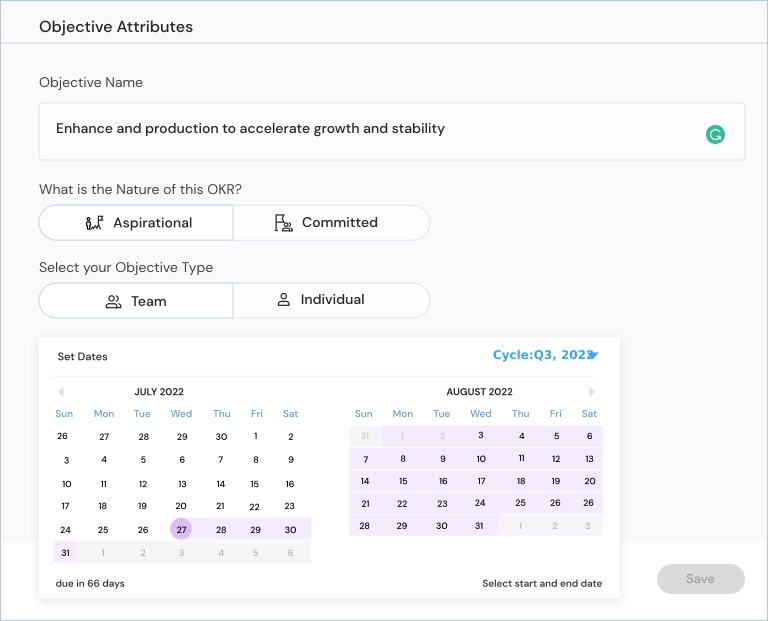Select the Committed OKR nature option
The width and height of the screenshot is (768, 621).
click(x=332, y=223)
